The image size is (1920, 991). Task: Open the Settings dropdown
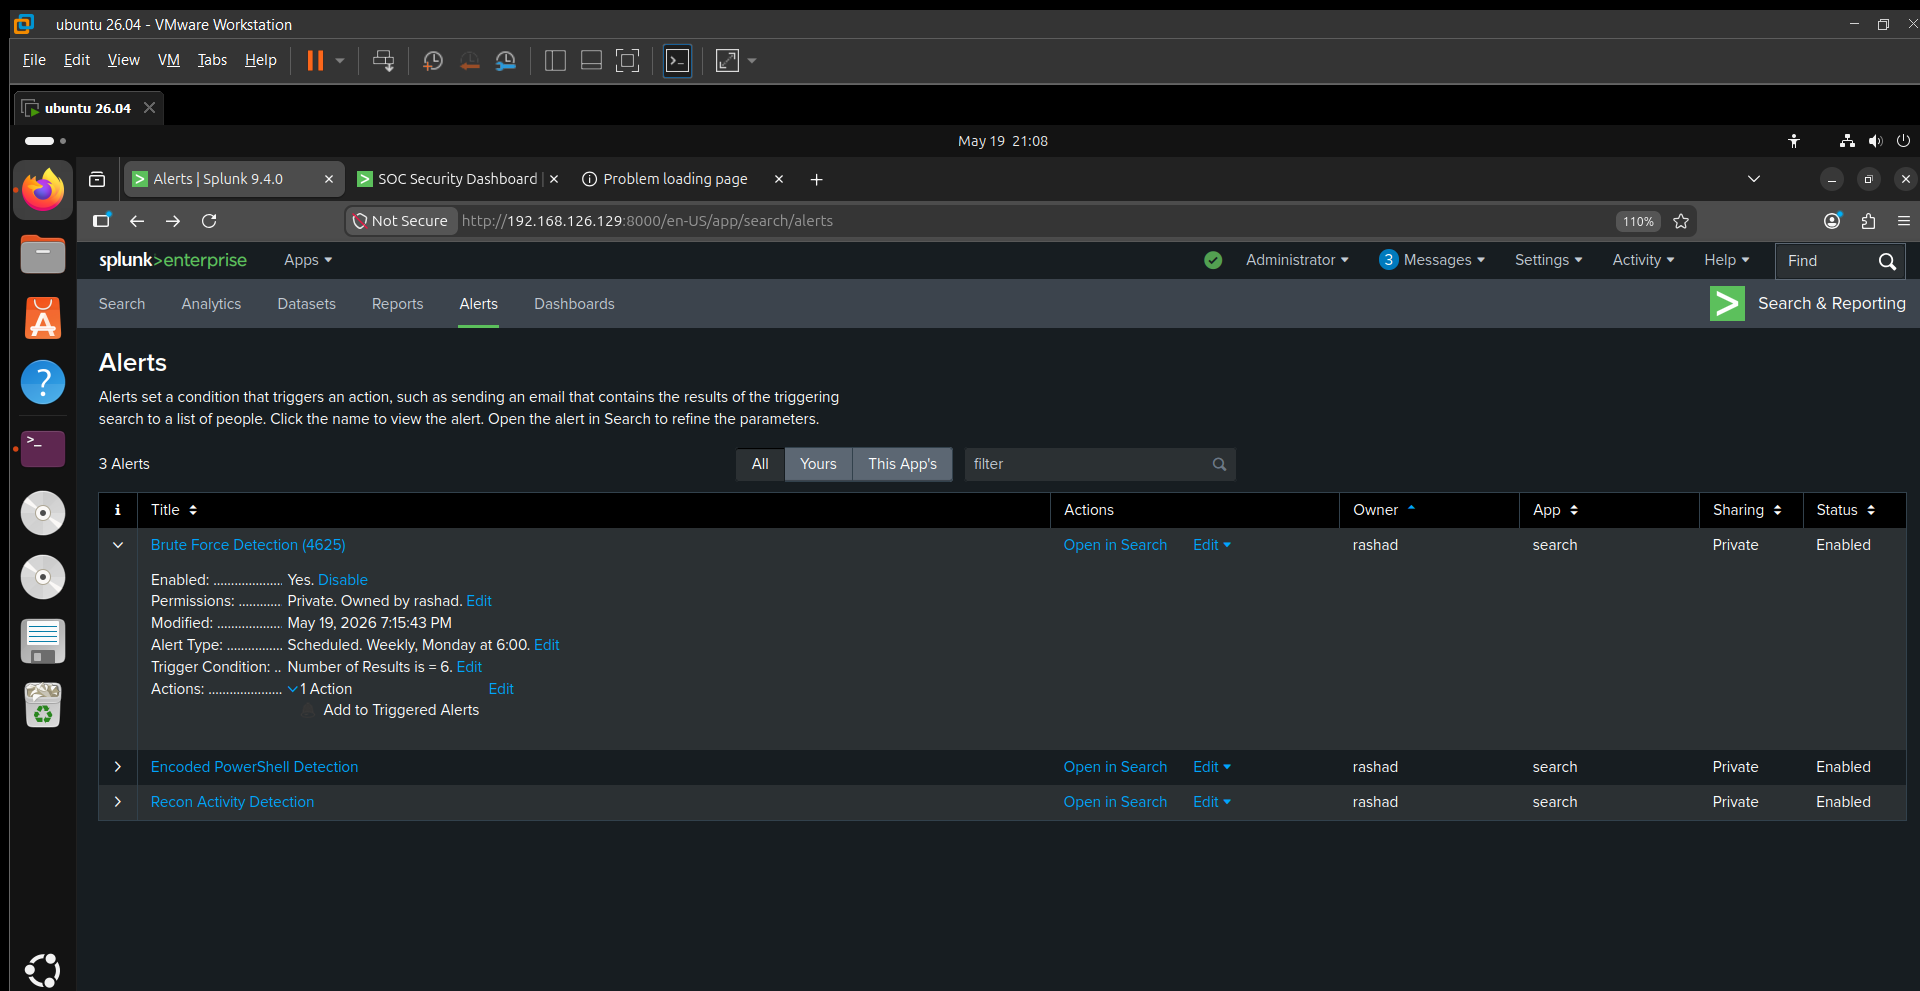tap(1548, 260)
